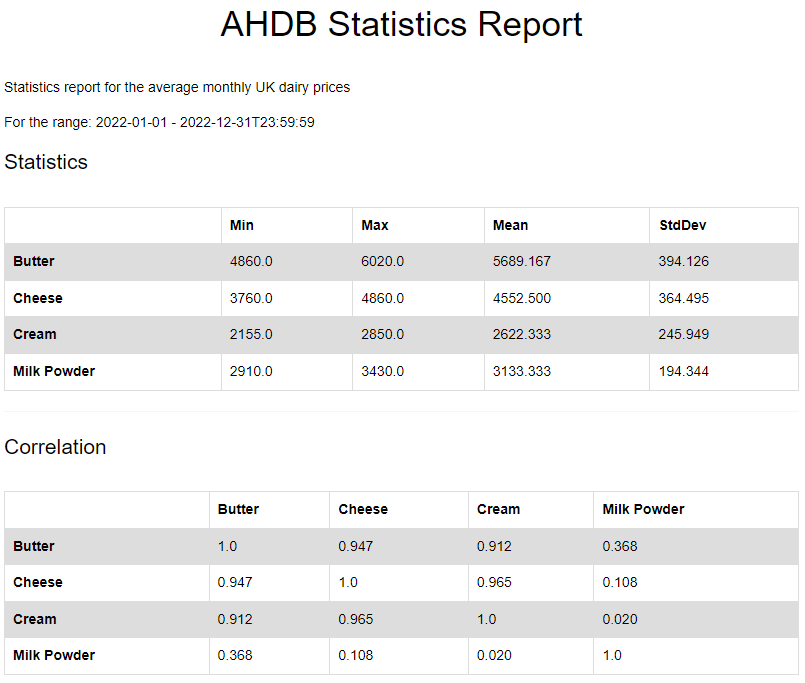The image size is (805, 683).
Task: Select the "StdDev" column header
Action: click(x=682, y=225)
